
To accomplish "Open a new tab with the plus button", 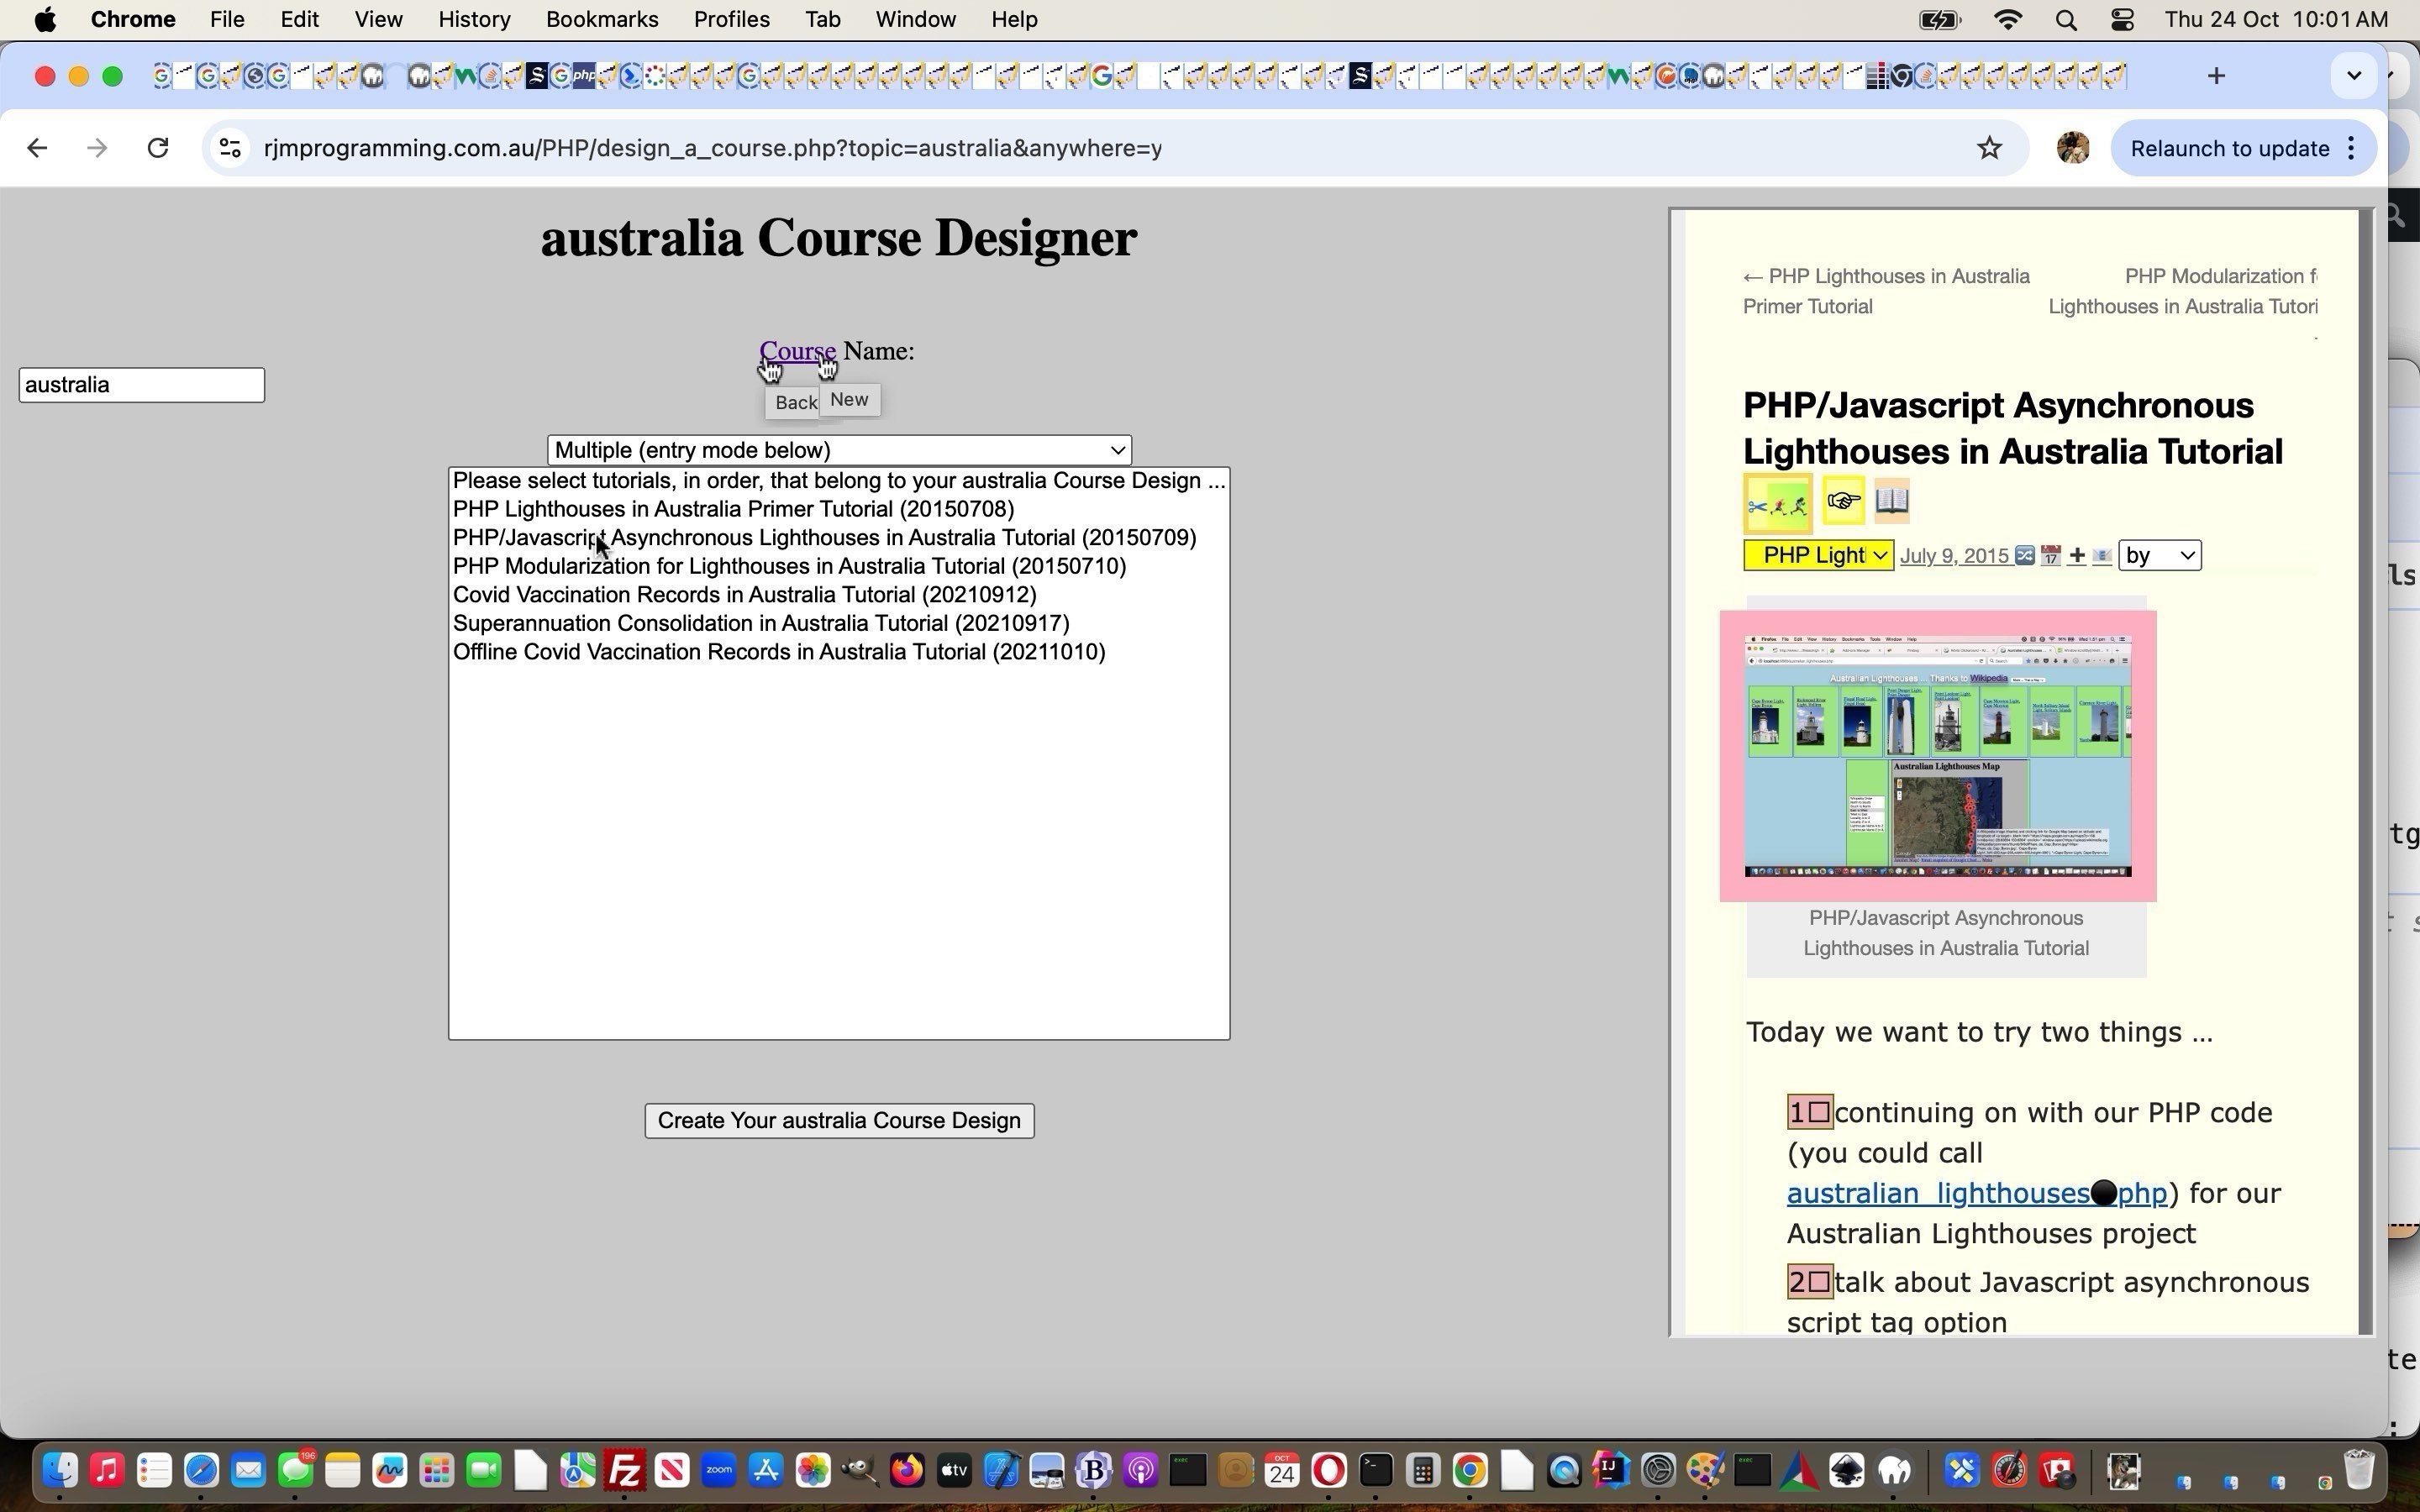I will click(x=2216, y=76).
